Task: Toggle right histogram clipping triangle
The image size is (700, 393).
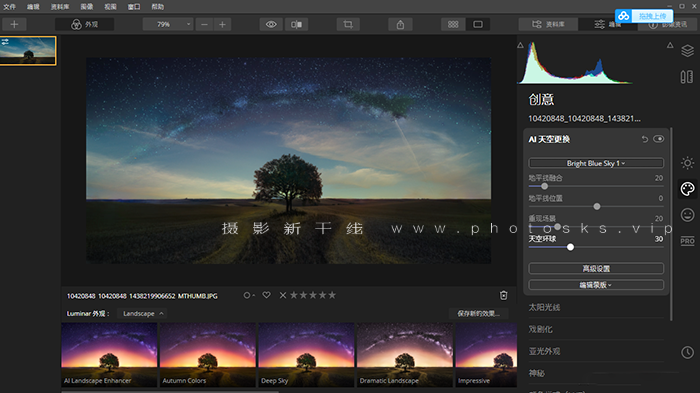Action: (670, 45)
